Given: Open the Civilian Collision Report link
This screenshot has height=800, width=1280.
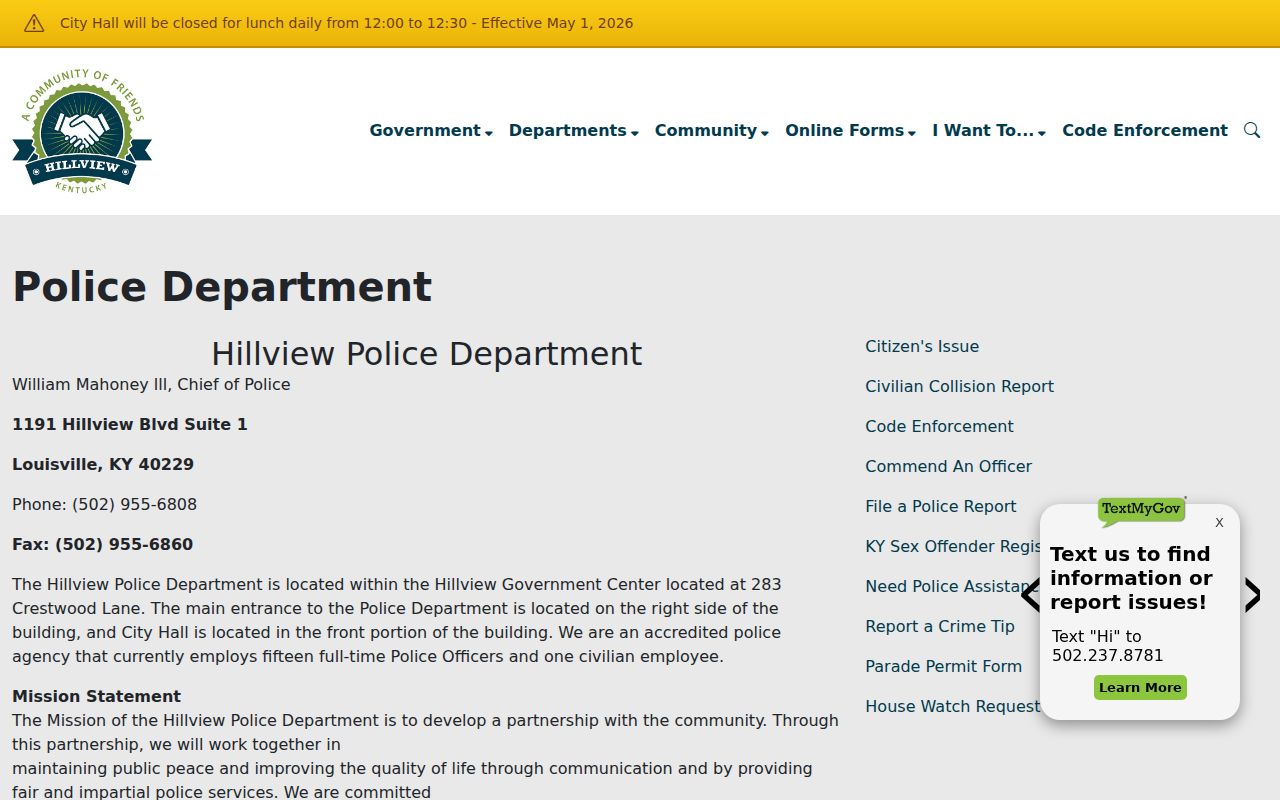Looking at the screenshot, I should [959, 386].
